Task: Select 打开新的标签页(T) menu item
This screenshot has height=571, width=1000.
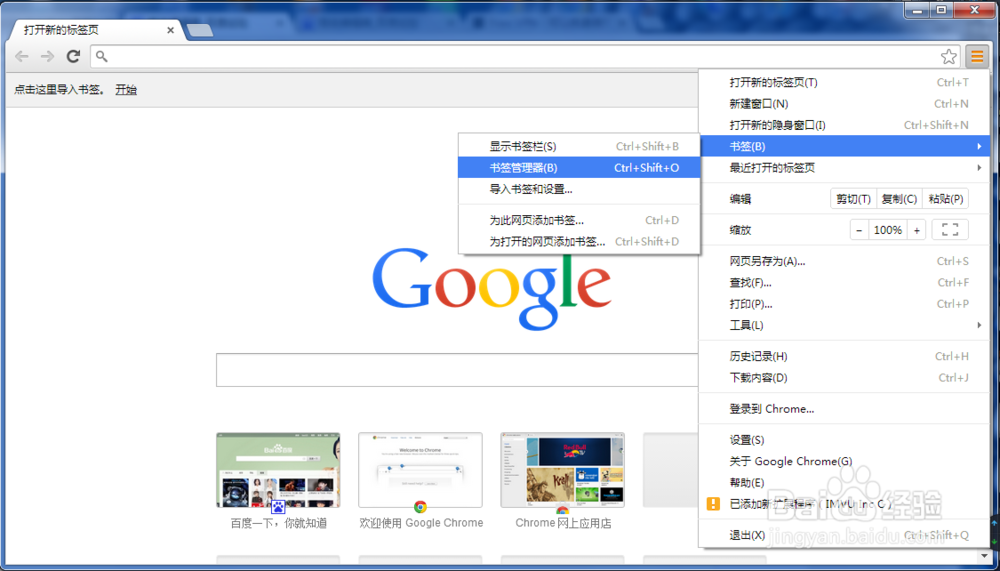Action: tap(846, 82)
